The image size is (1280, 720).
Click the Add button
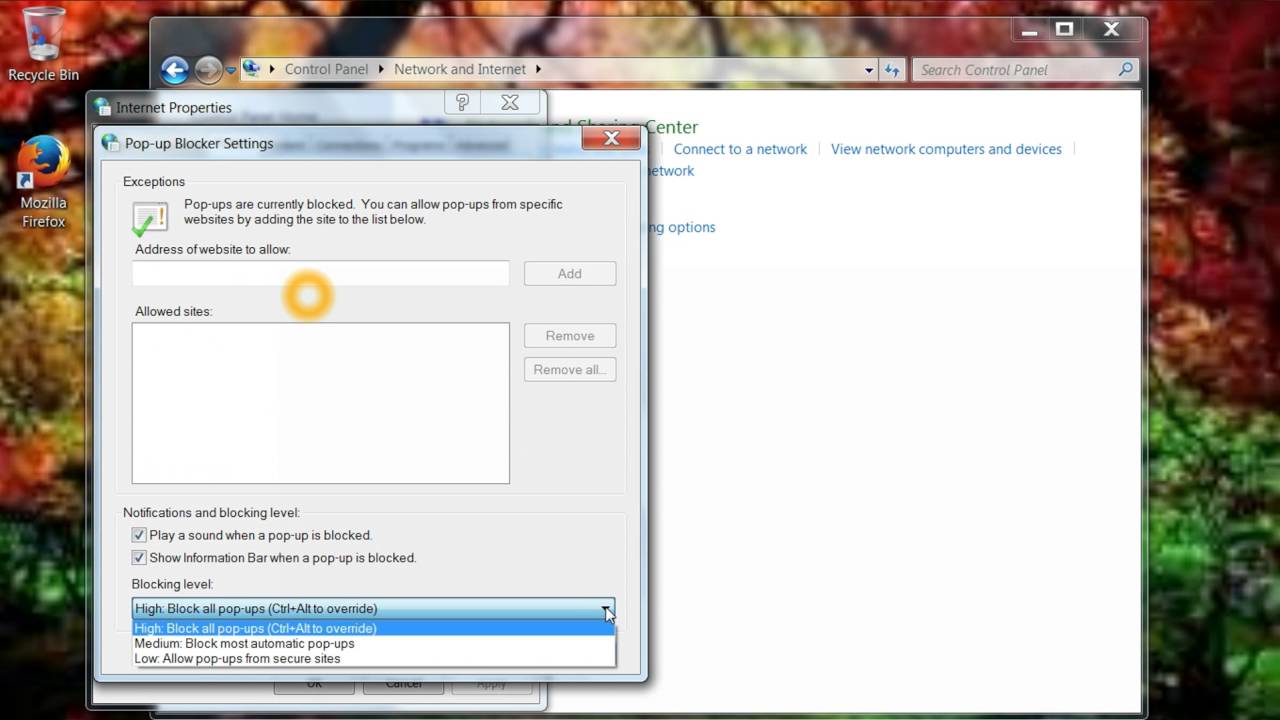569,273
